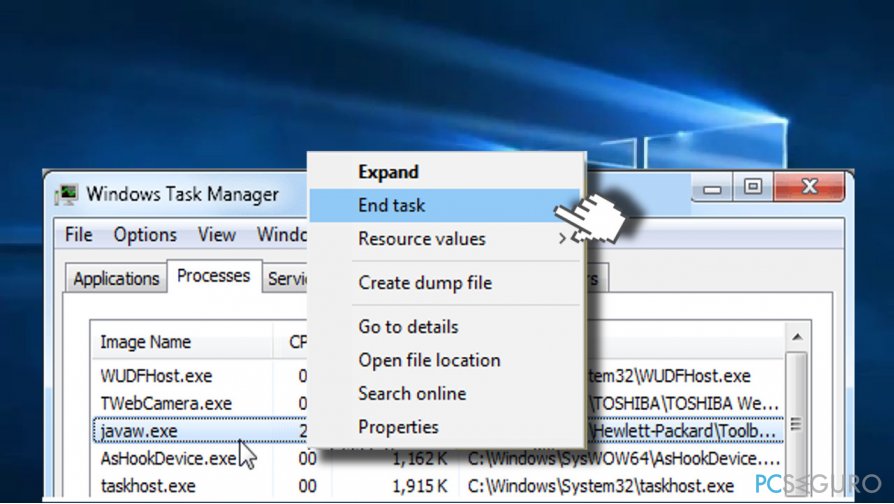This screenshot has height=504, width=894.
Task: Select Expand in the context menu
Action: (388, 172)
